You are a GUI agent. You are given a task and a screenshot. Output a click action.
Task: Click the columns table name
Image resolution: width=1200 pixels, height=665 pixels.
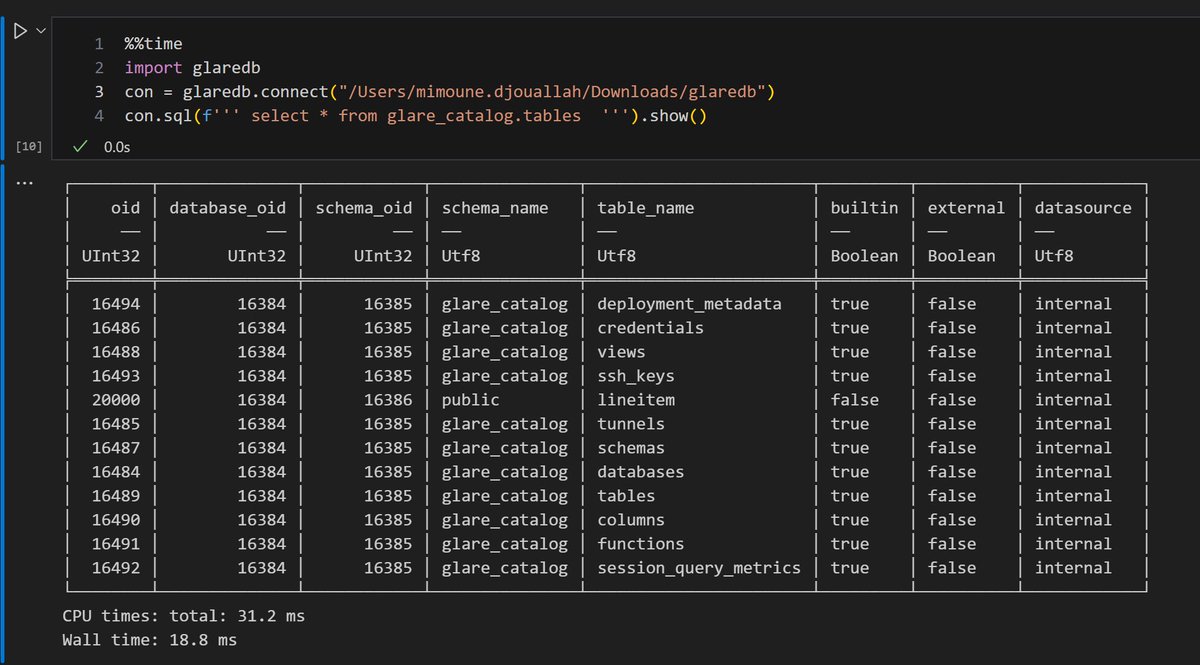click(x=631, y=520)
